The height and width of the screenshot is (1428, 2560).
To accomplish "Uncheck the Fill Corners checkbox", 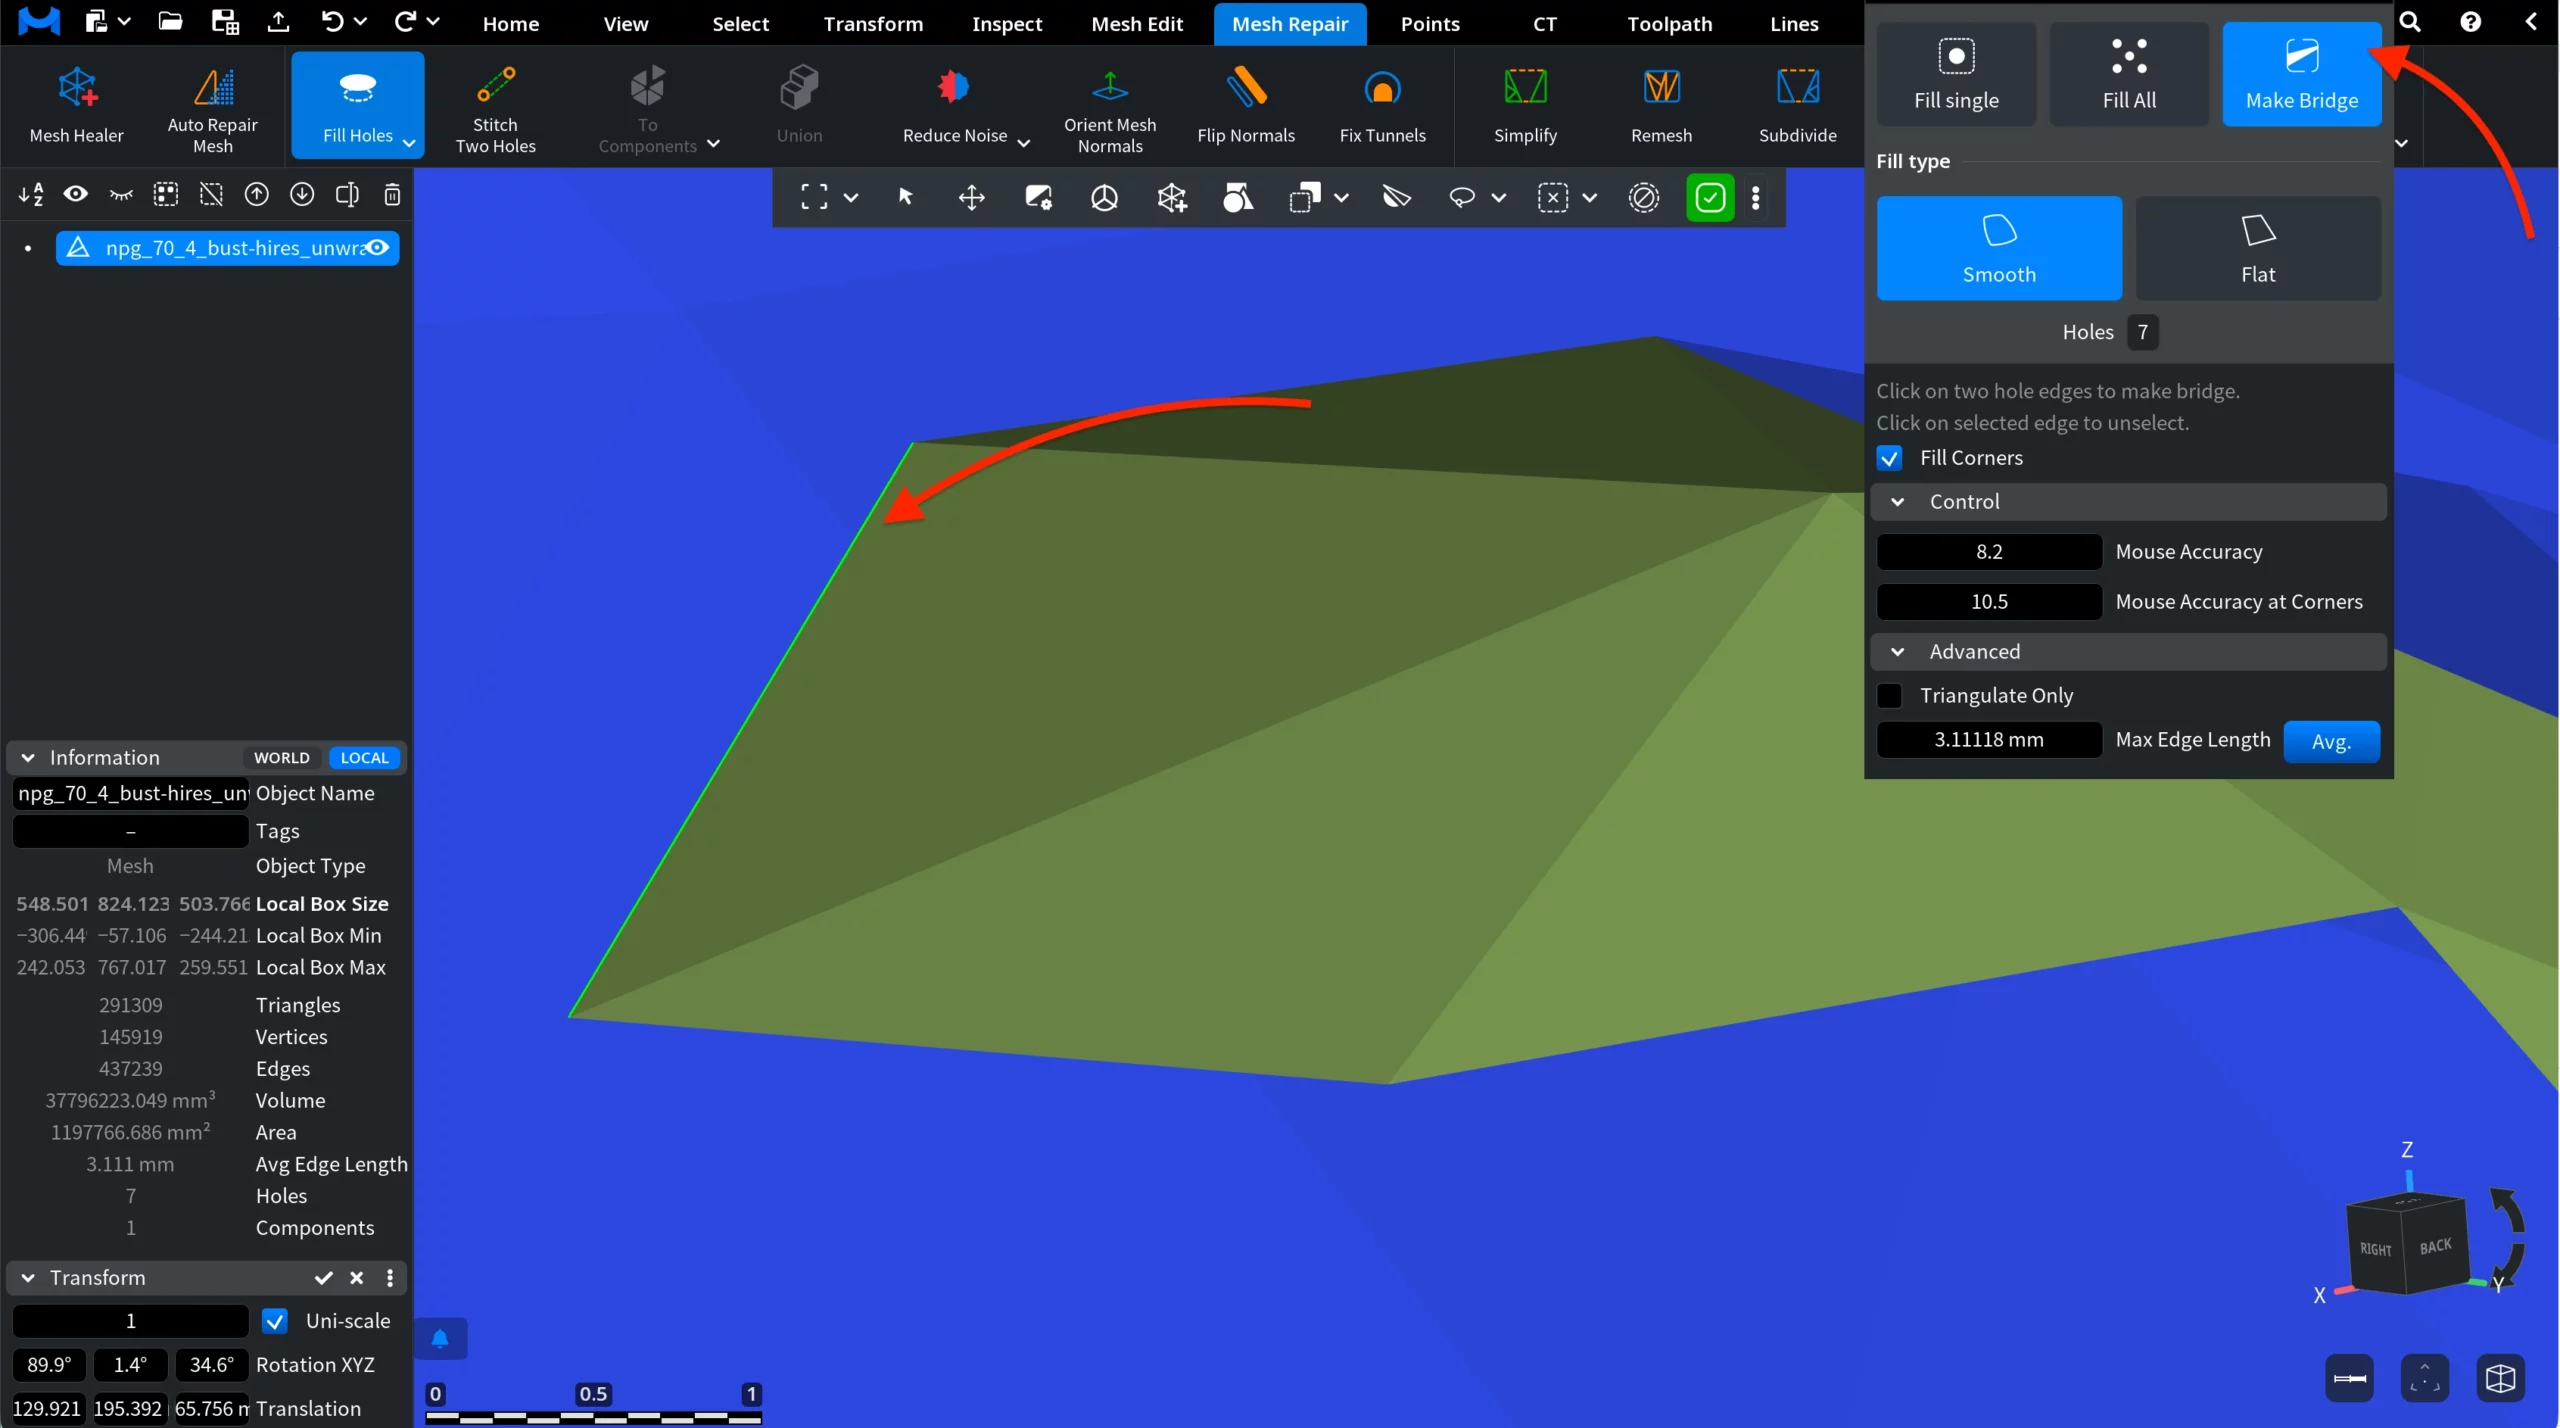I will [1889, 457].
